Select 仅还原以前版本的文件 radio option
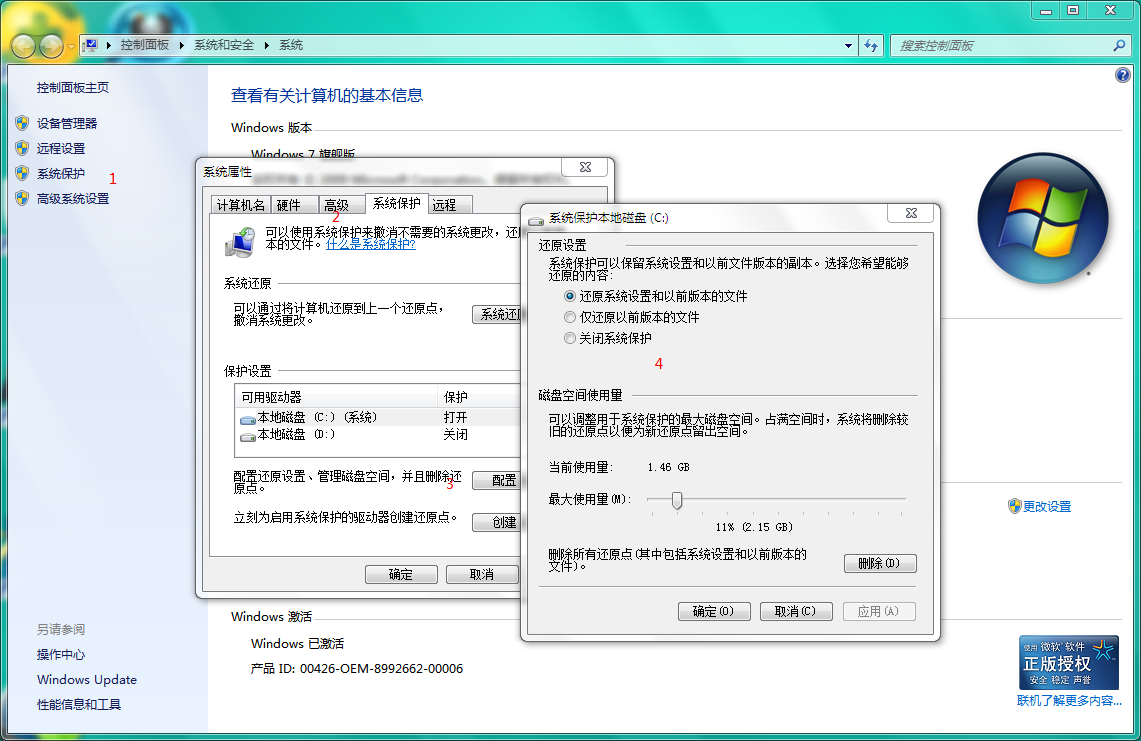The width and height of the screenshot is (1141, 741). tap(570, 317)
